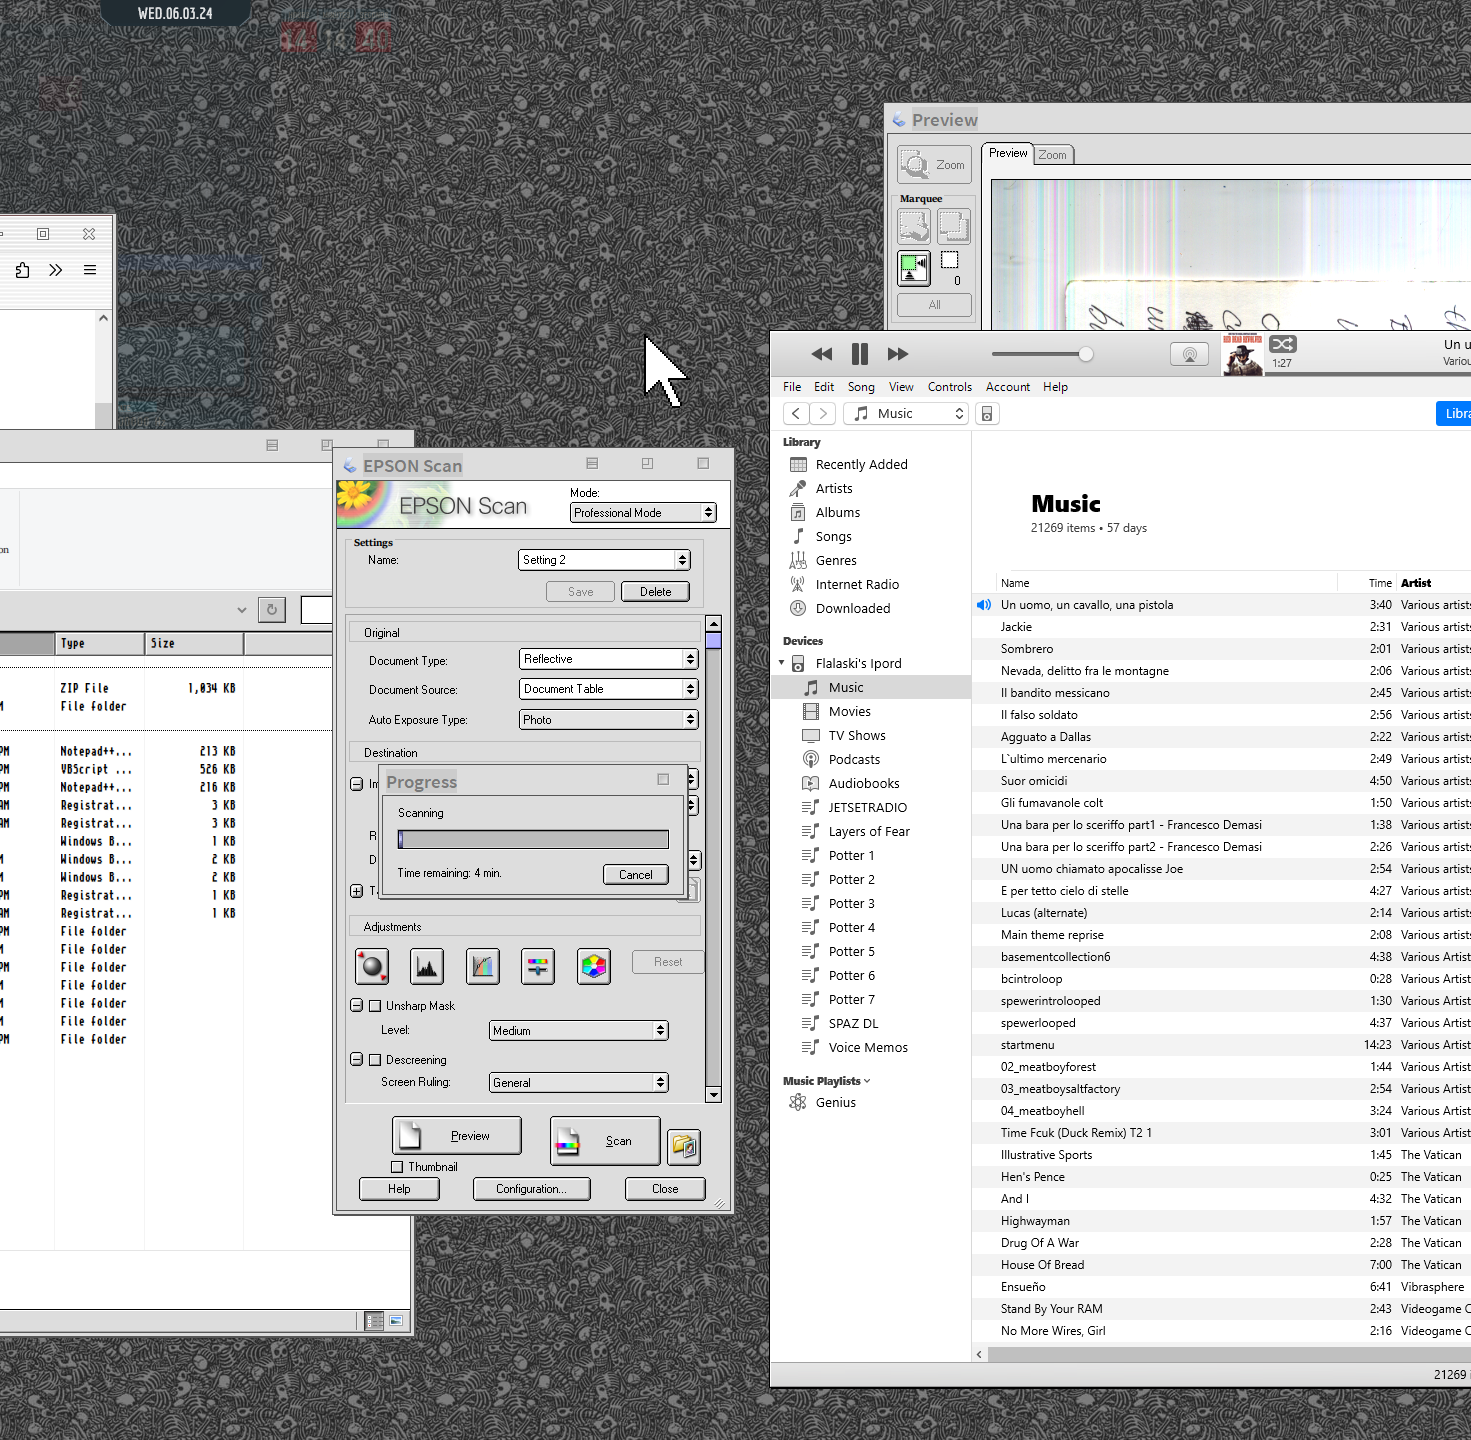Click the Scan button
The width and height of the screenshot is (1471, 1440).
[605, 1141]
